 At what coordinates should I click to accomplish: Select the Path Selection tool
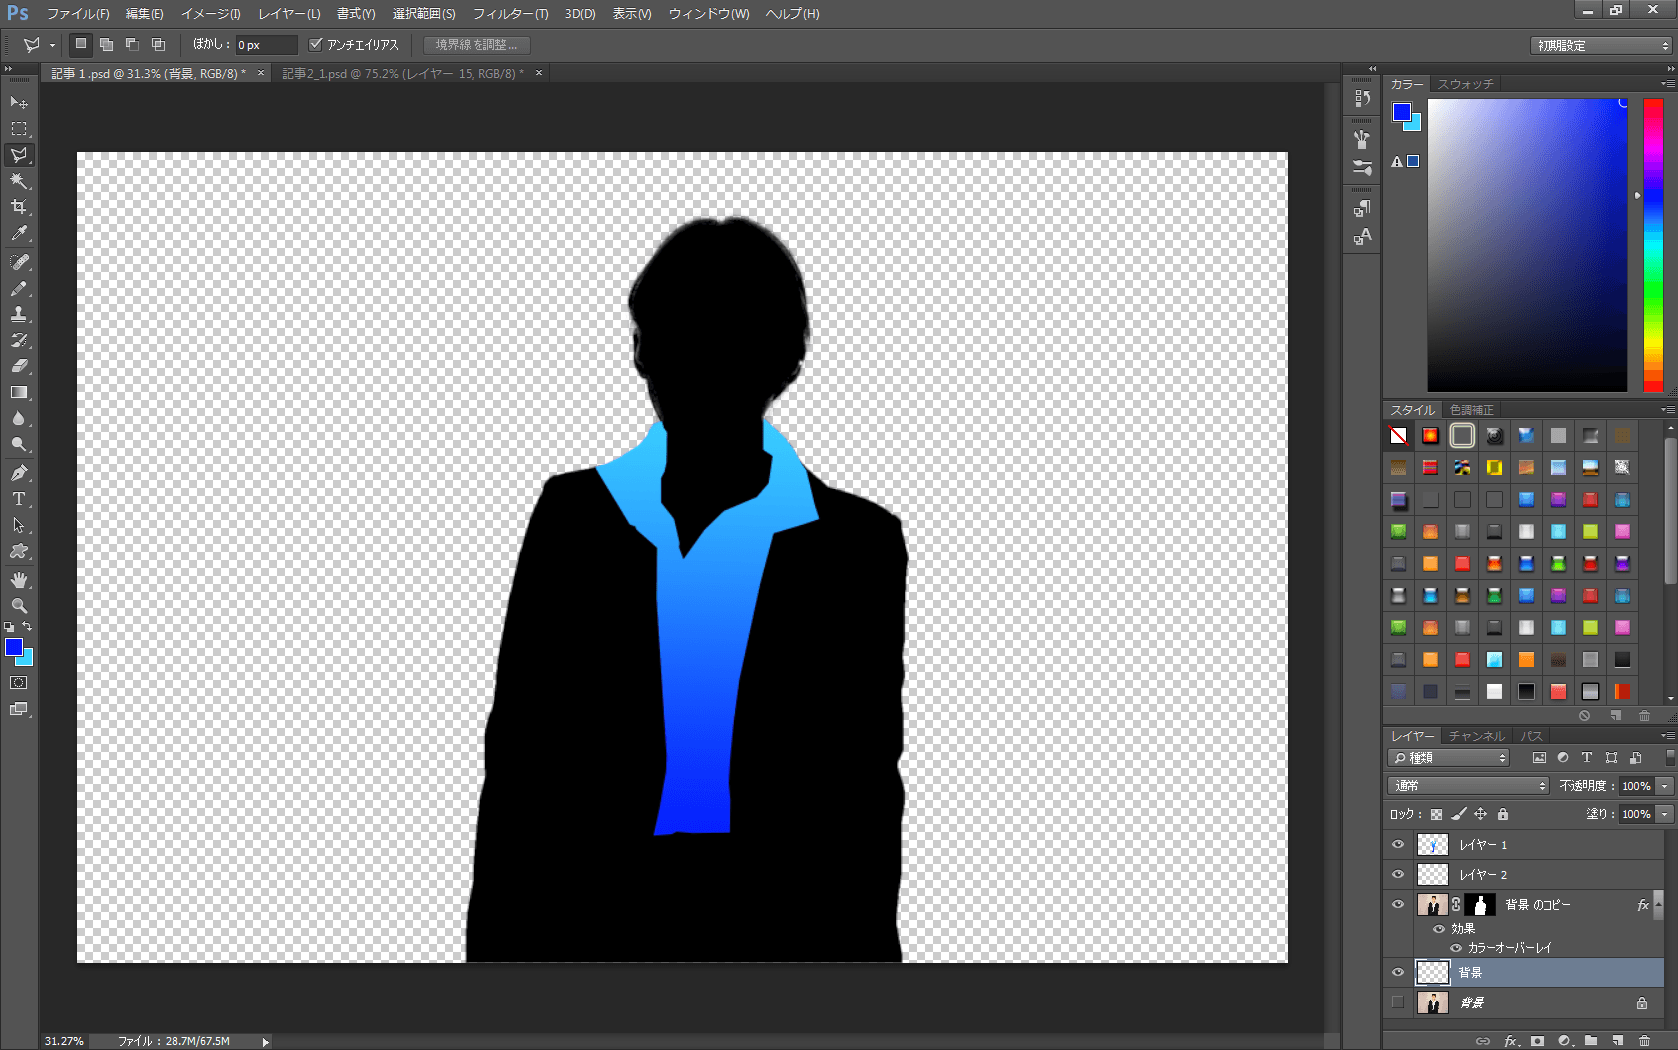(19, 525)
